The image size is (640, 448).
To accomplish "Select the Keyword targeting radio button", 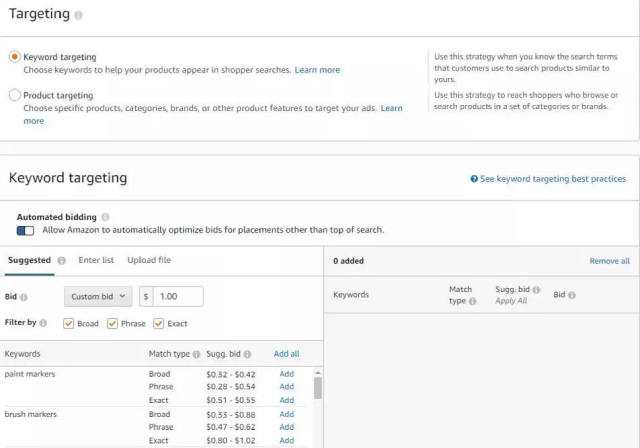I will click(14, 57).
